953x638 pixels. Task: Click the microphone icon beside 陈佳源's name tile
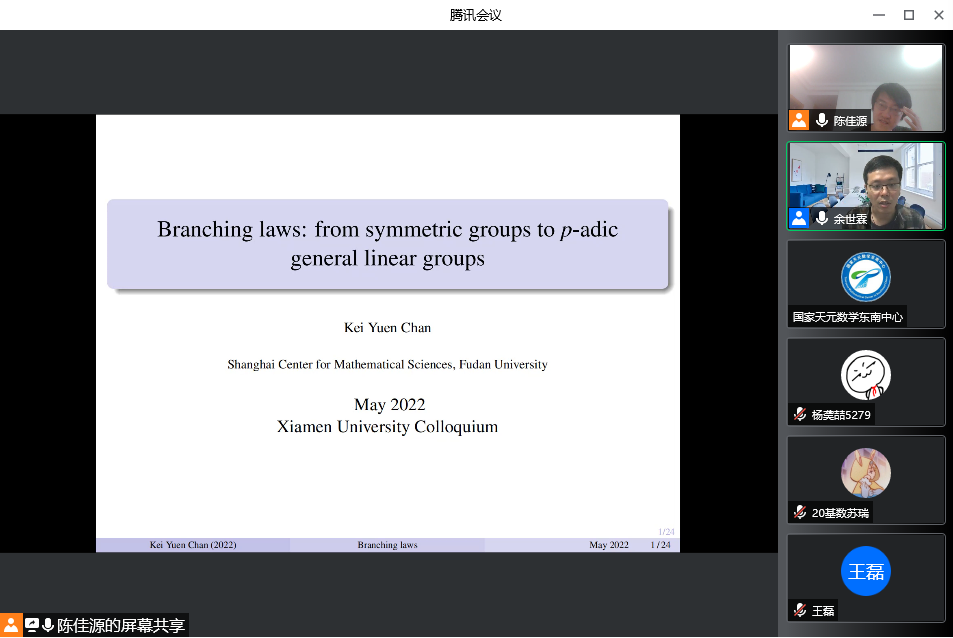[x=822, y=120]
